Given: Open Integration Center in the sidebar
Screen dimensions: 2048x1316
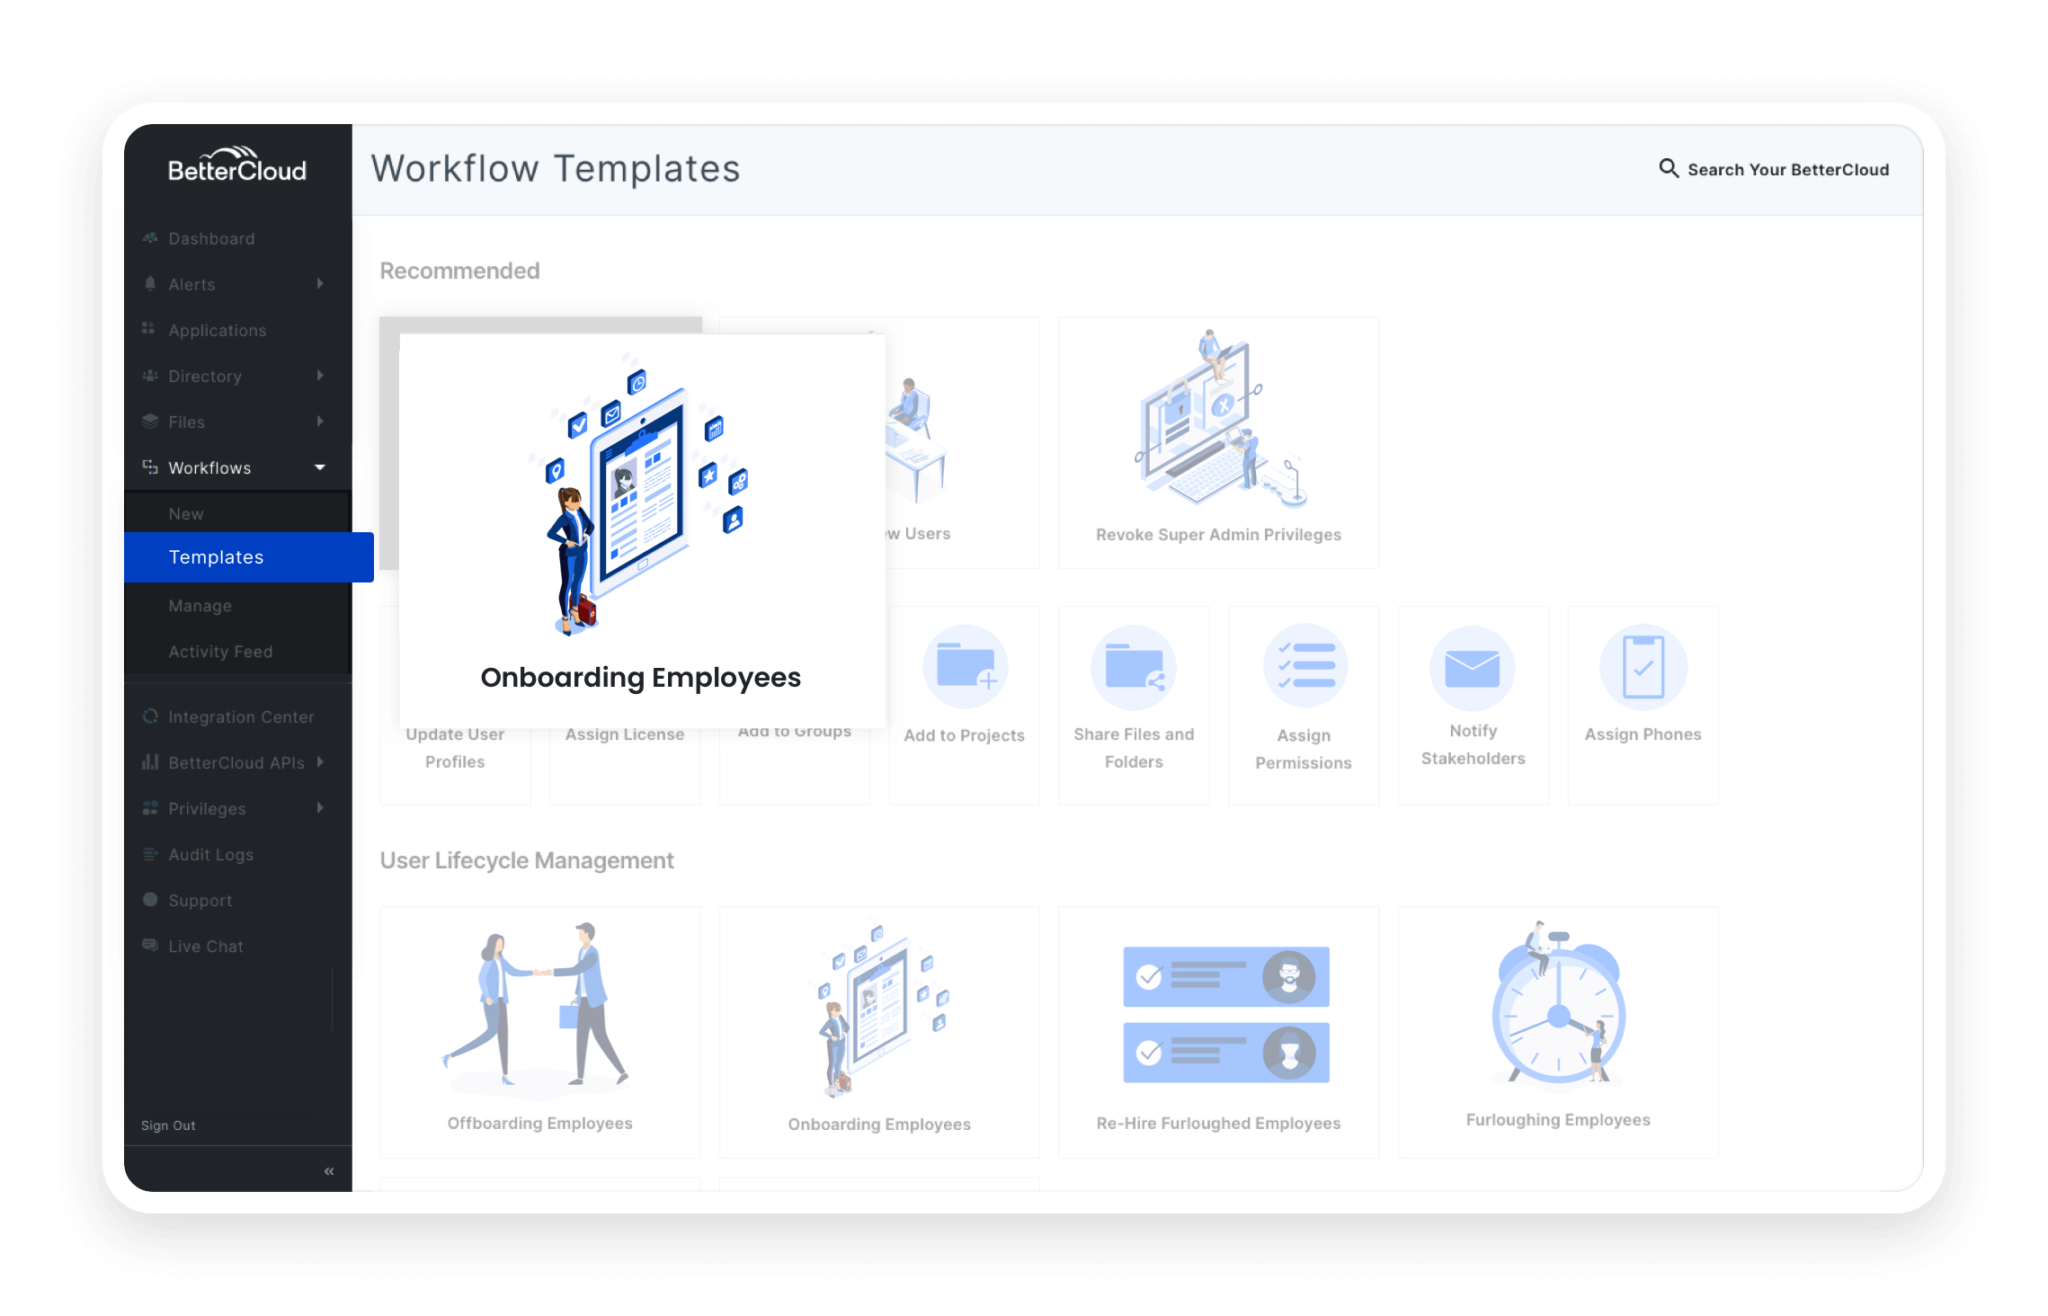Looking at the screenshot, I should [240, 717].
